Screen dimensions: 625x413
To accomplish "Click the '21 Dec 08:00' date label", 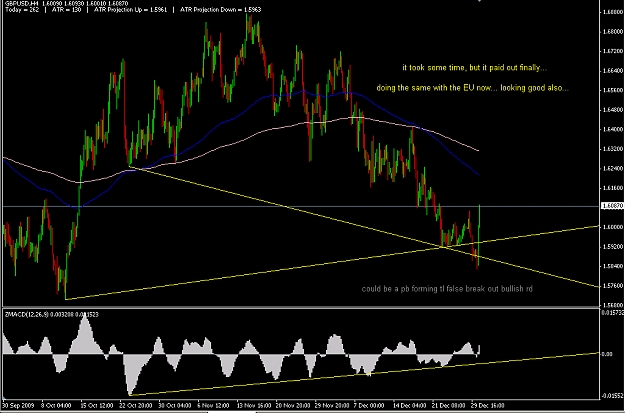I will pyautogui.click(x=449, y=406).
